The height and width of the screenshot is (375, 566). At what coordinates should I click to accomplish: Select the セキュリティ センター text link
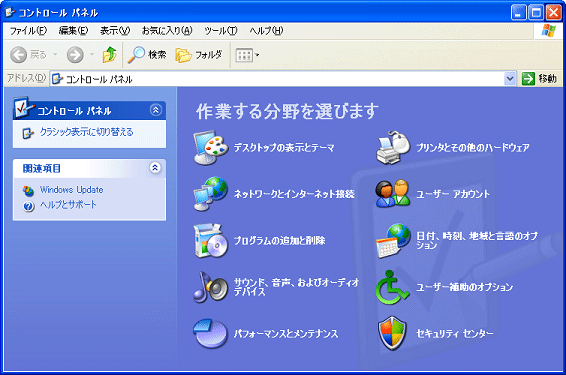(454, 333)
